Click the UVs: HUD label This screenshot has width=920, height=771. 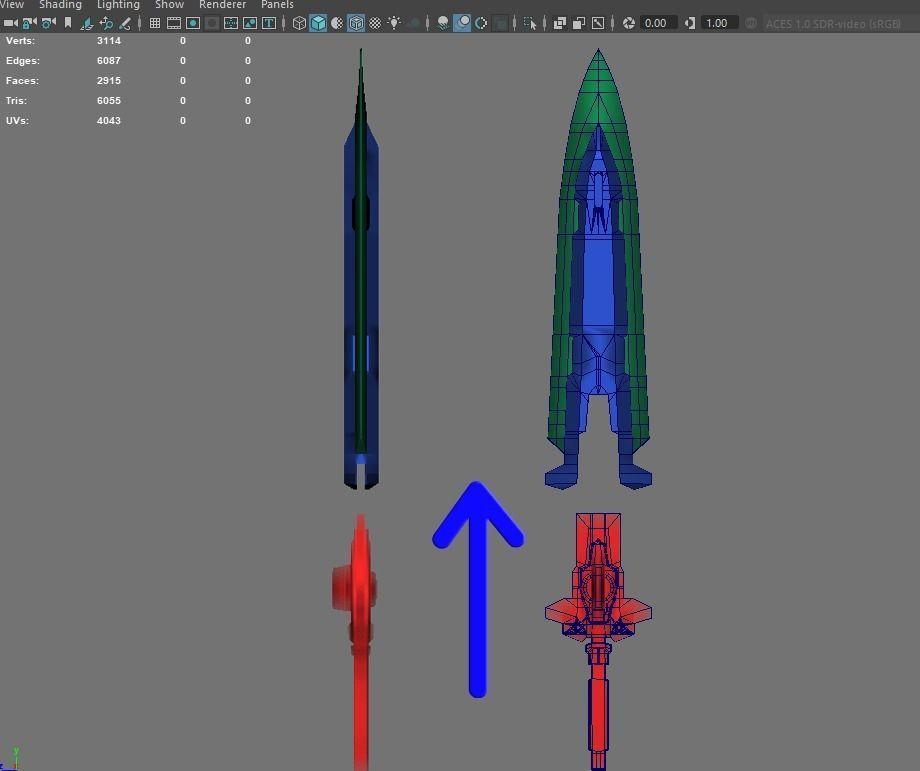click(x=17, y=120)
